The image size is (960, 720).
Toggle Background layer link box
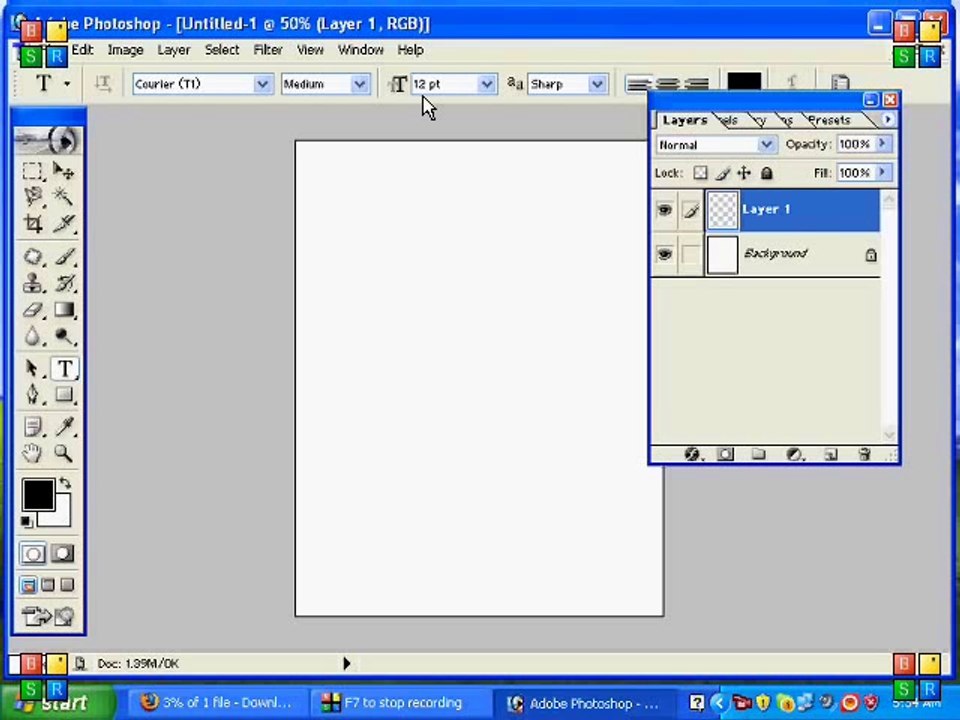click(x=691, y=253)
